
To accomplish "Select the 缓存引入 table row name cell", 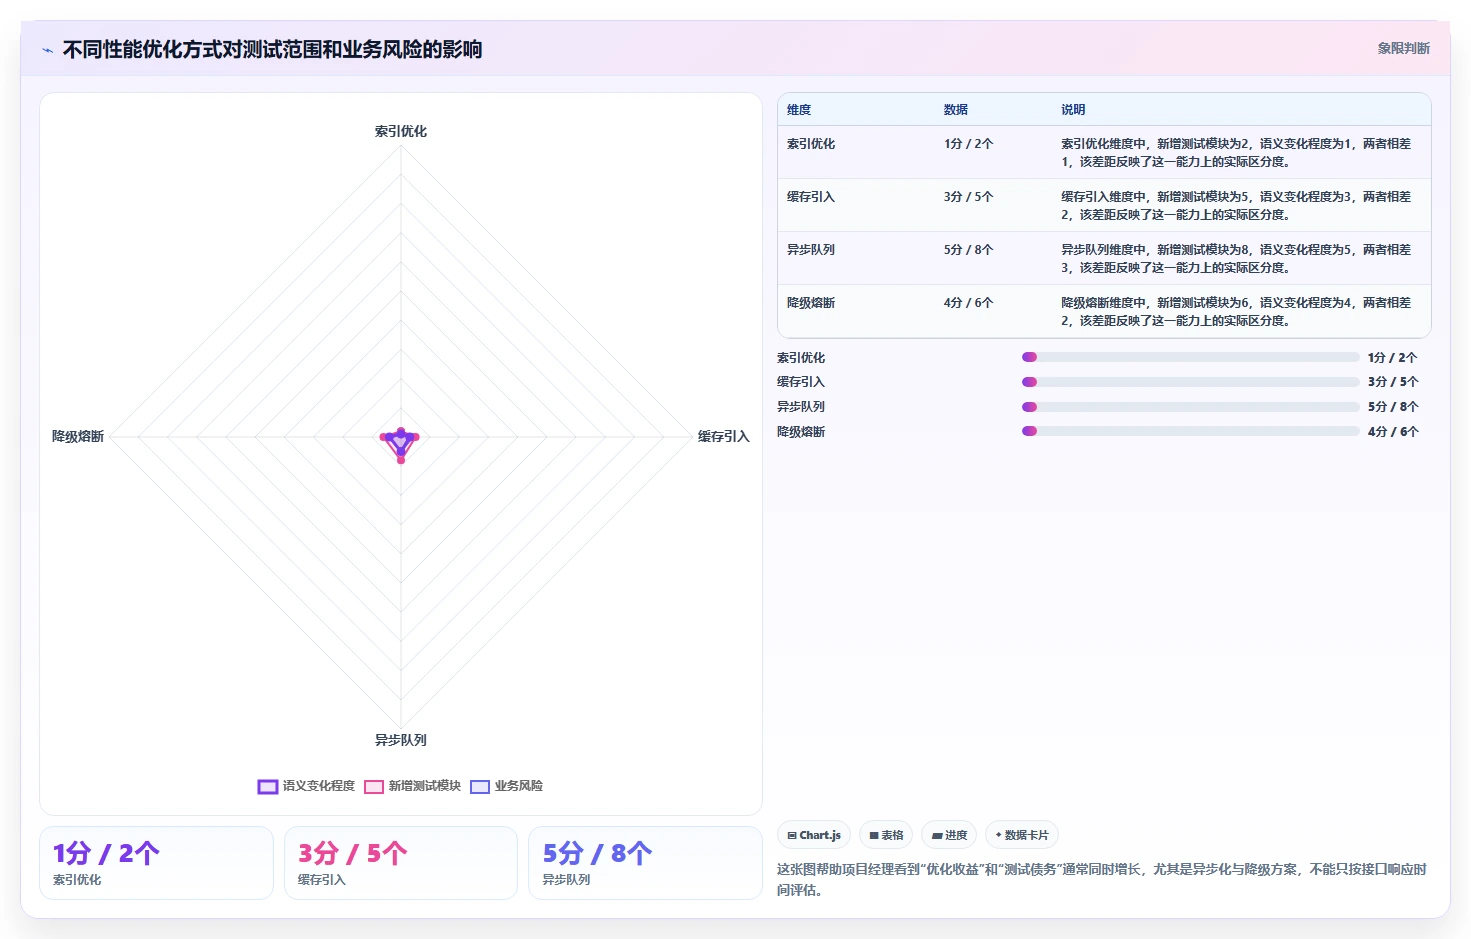I will point(811,197).
